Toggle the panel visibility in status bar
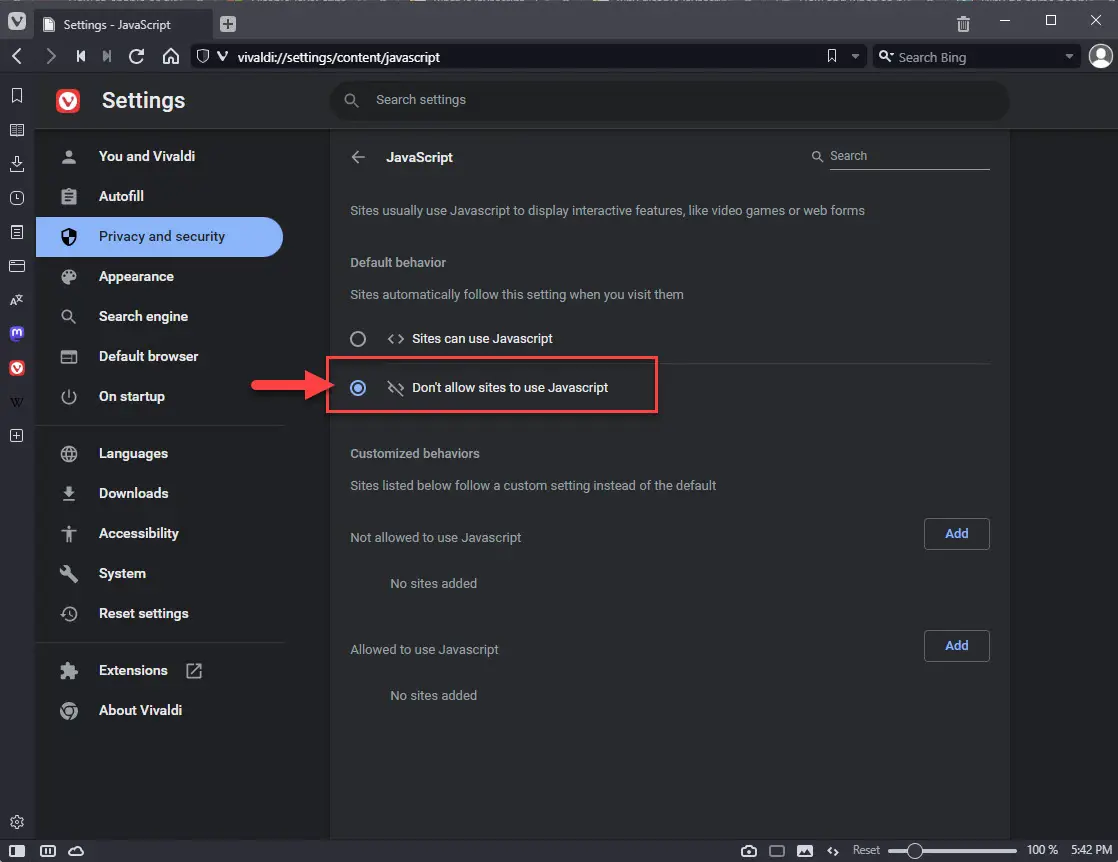Screen dimensions: 1118x862 pos(17,851)
